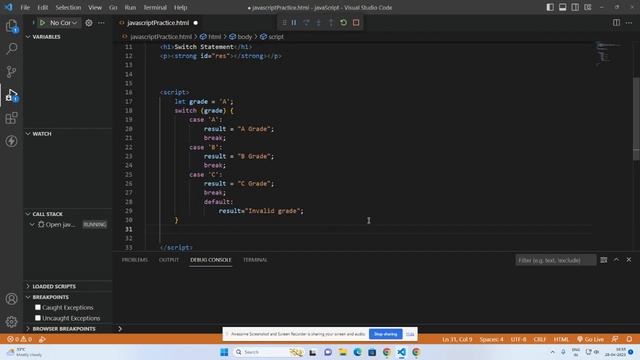Split the editor right
Image resolution: width=640 pixels, height=360 pixels.
pos(616,23)
